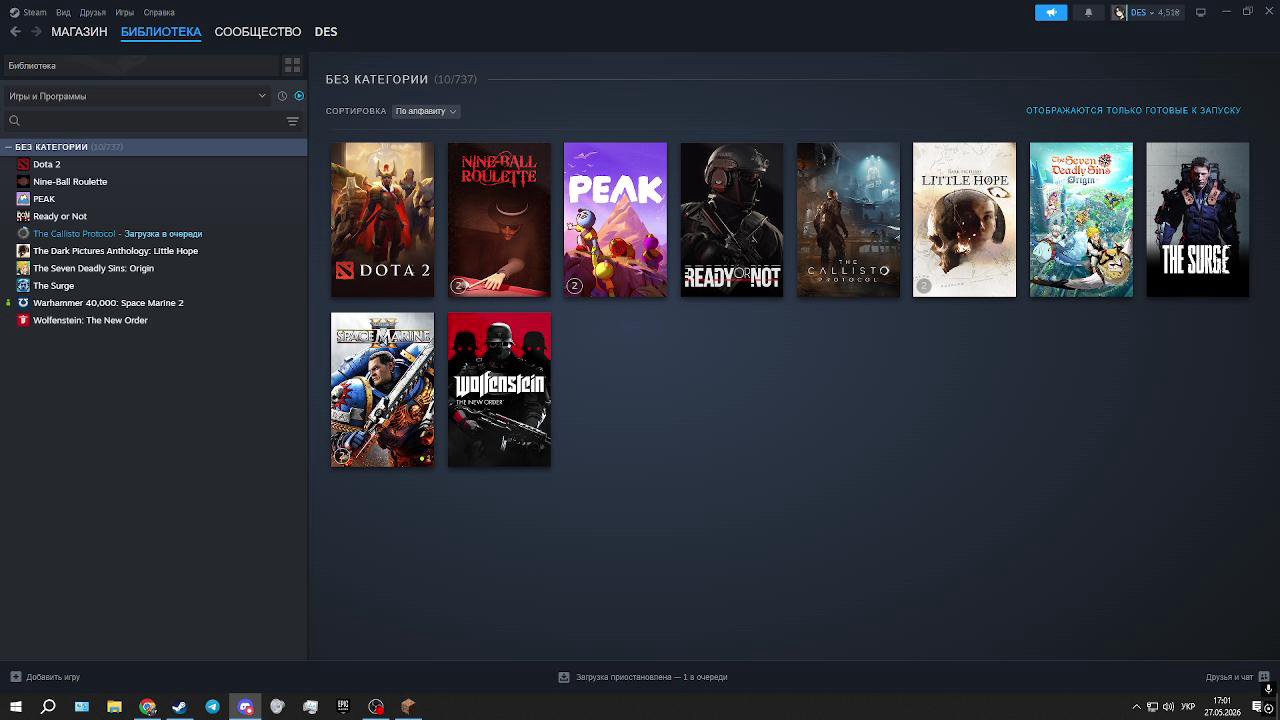The height and width of the screenshot is (720, 1280).
Task: Click the downloads icon in bottom bar
Action: tap(564, 677)
